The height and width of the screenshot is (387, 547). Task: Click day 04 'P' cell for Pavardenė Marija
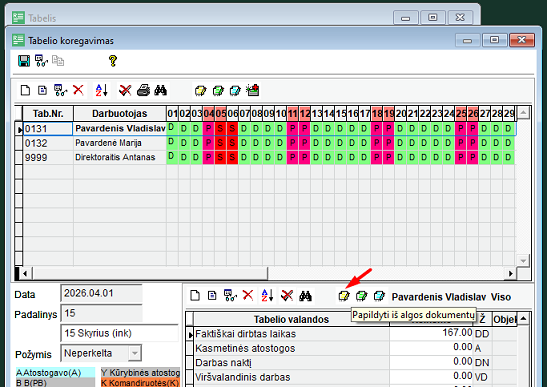(208, 143)
